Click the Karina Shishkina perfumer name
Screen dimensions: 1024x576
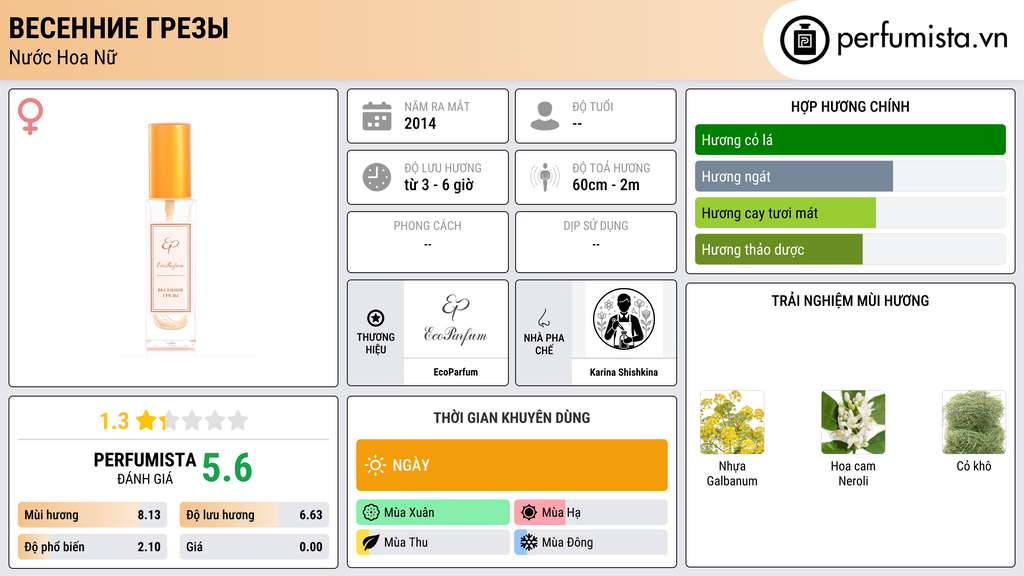(624, 372)
